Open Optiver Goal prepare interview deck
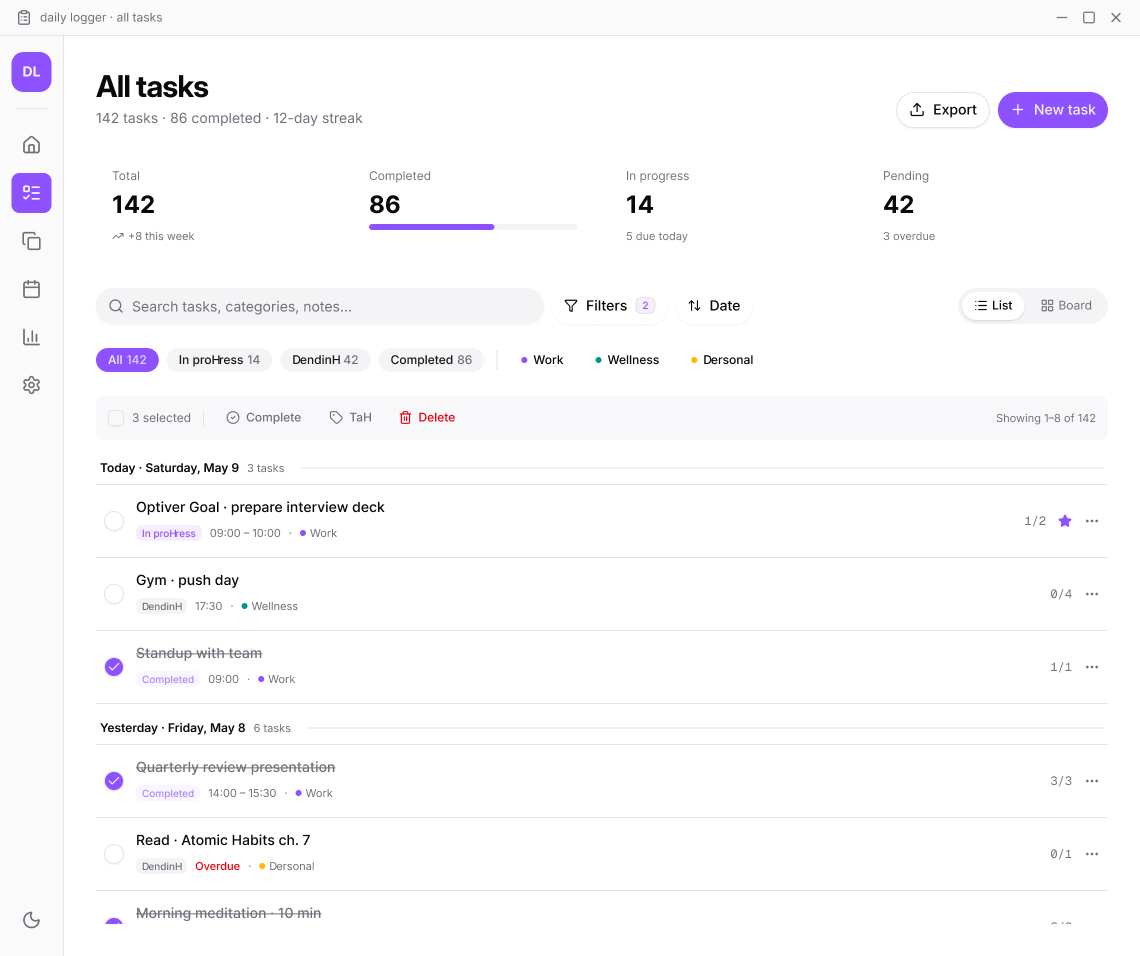Screen dimensions: 1140x956 point(260,507)
